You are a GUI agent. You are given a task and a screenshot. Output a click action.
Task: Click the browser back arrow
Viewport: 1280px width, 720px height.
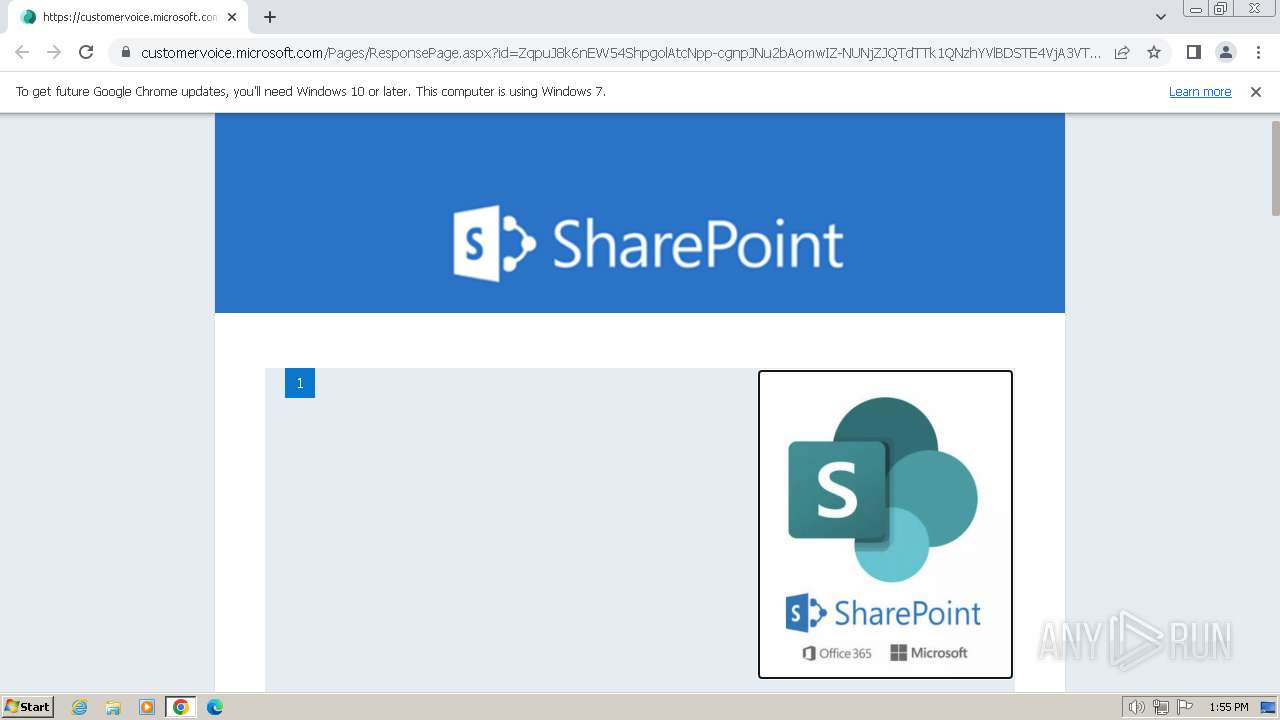(x=22, y=52)
